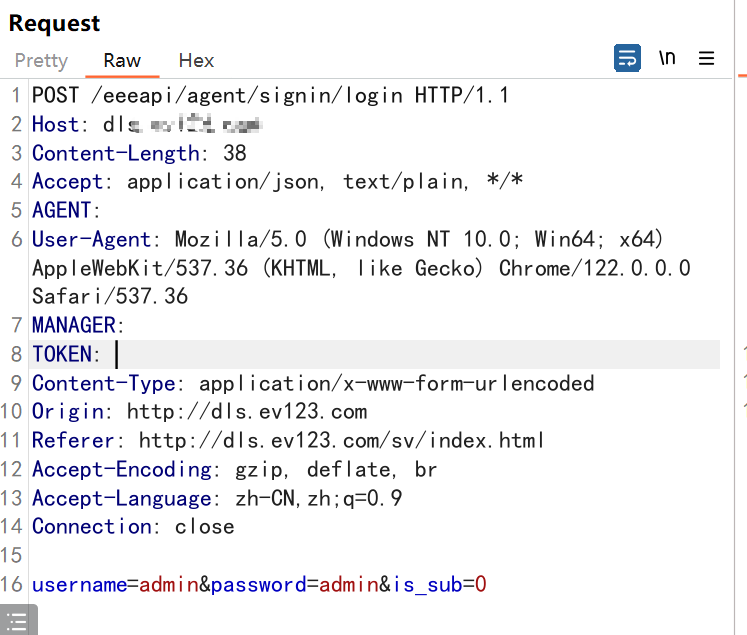The width and height of the screenshot is (747, 635).
Task: Click the Origin header URL
Action: pyautogui.click(x=247, y=412)
